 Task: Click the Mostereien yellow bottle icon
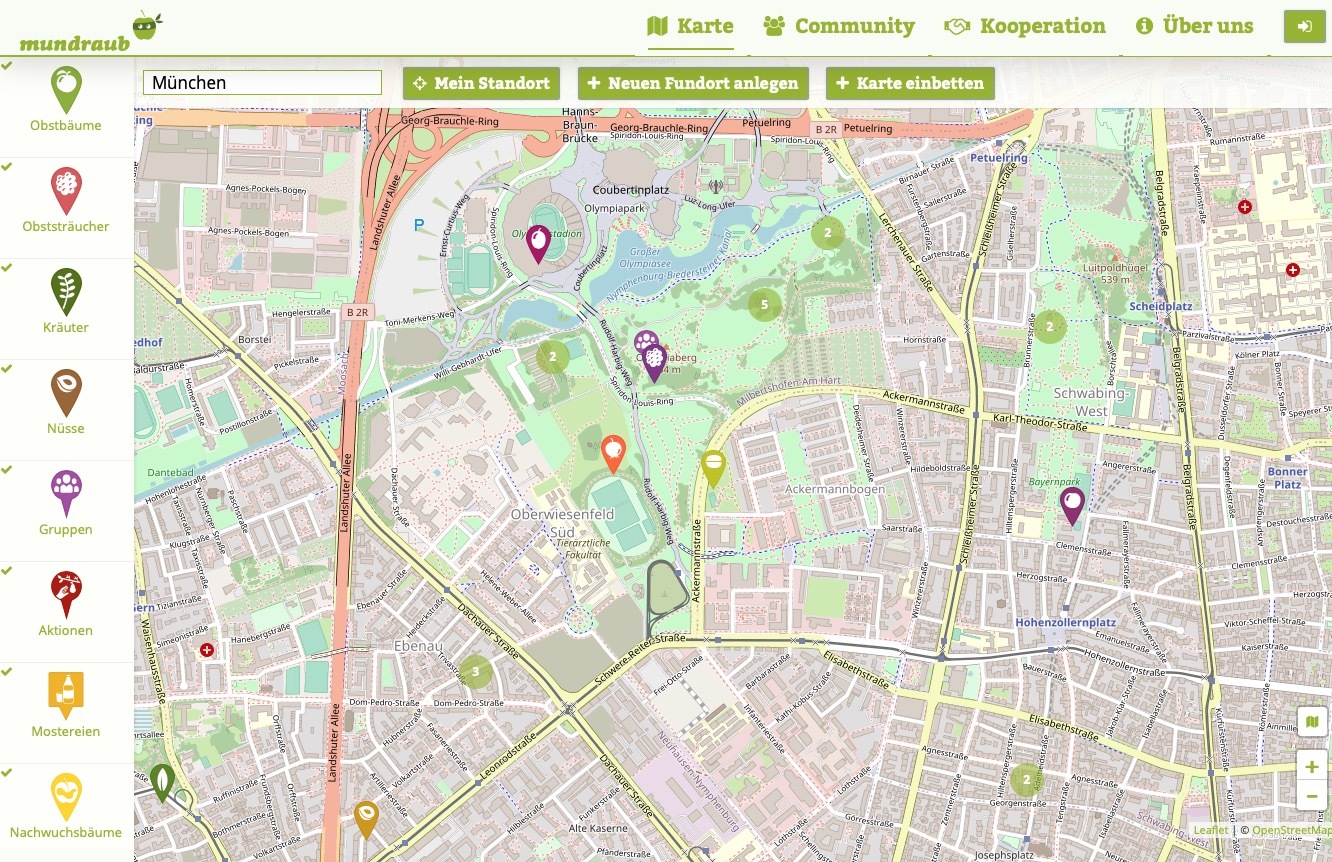pyautogui.click(x=66, y=694)
